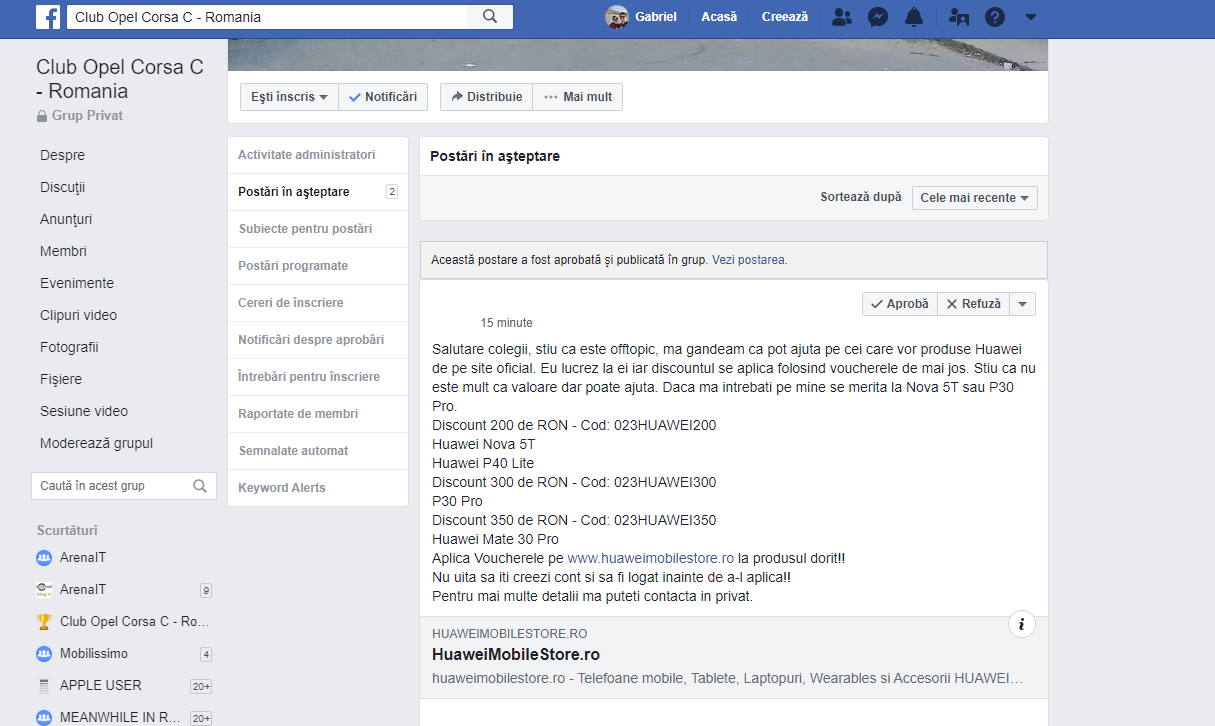Click Creează in top bar

[x=784, y=17]
